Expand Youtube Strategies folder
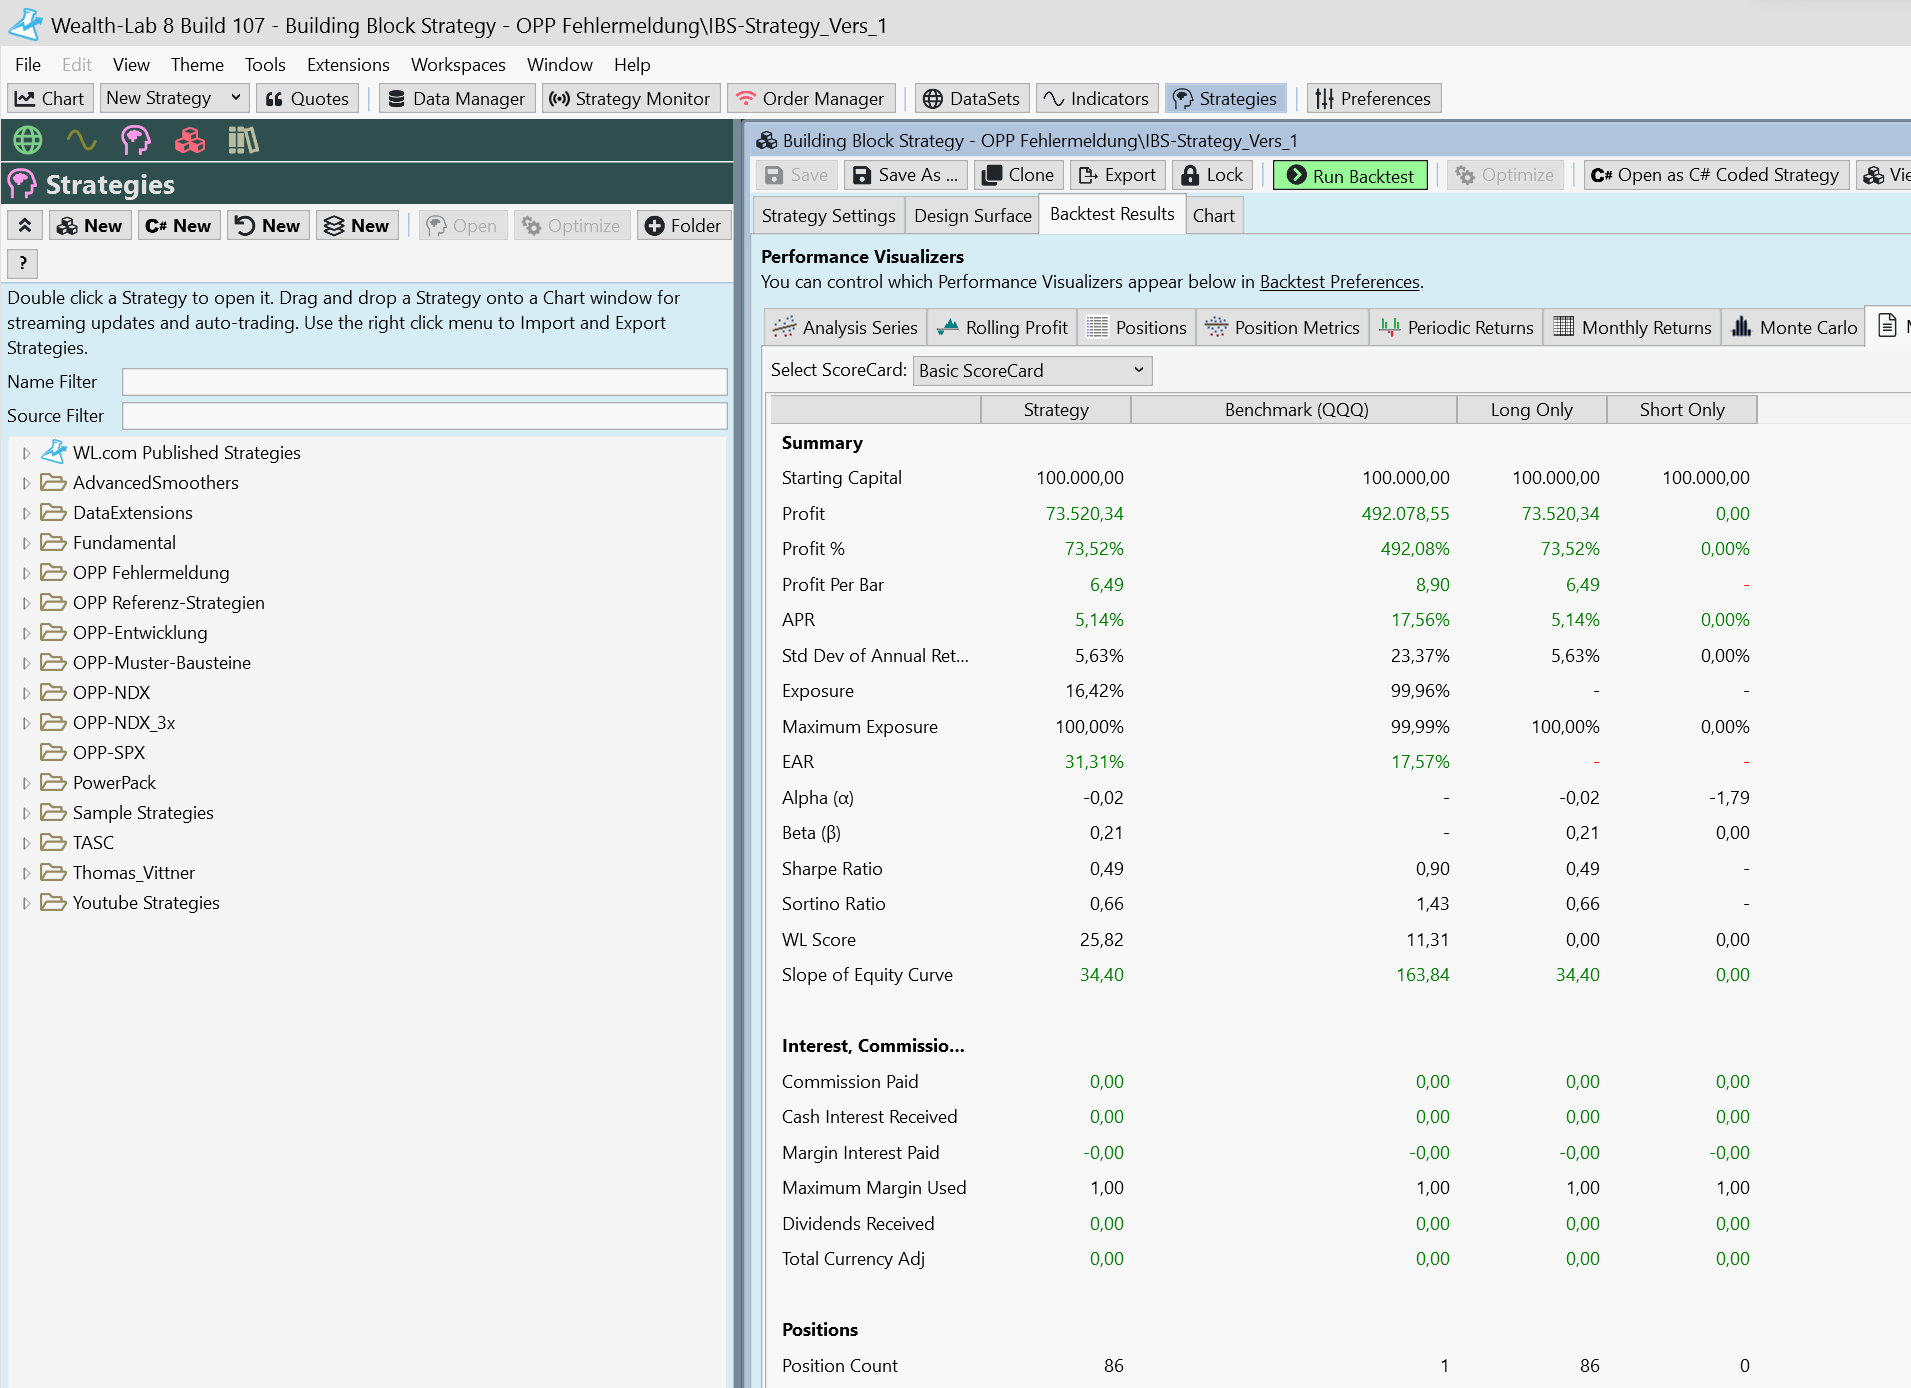Image resolution: width=1911 pixels, height=1388 pixels. pos(26,903)
